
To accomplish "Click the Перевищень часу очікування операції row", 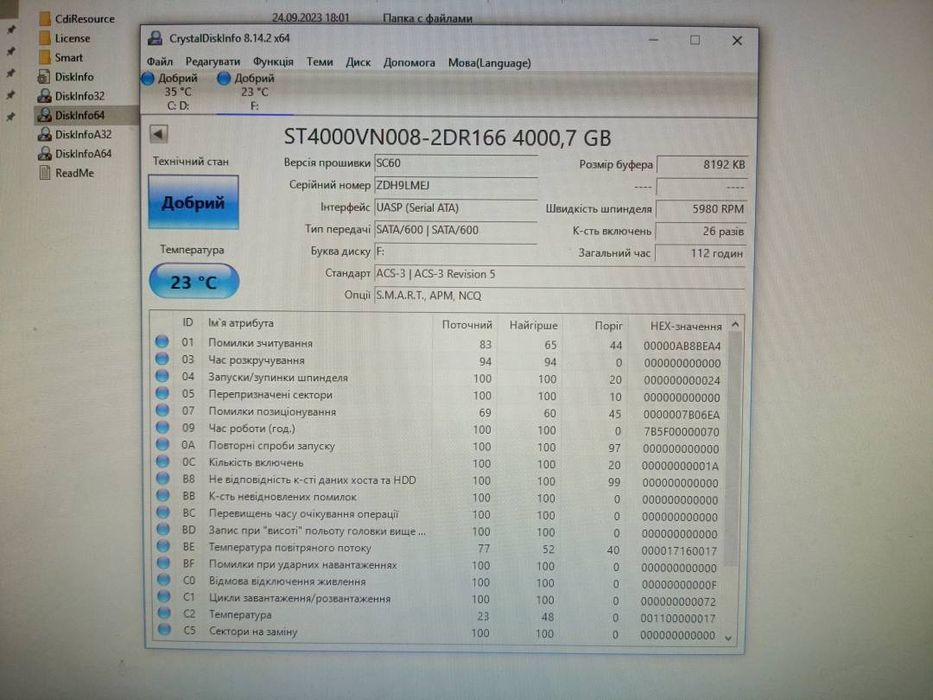I will 439,515.
